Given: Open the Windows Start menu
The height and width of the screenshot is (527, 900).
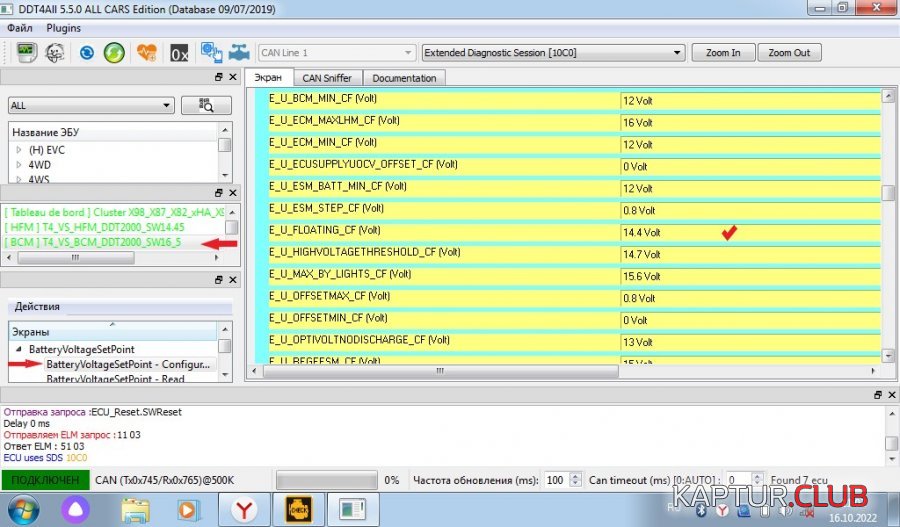Looking at the screenshot, I should (x=23, y=510).
